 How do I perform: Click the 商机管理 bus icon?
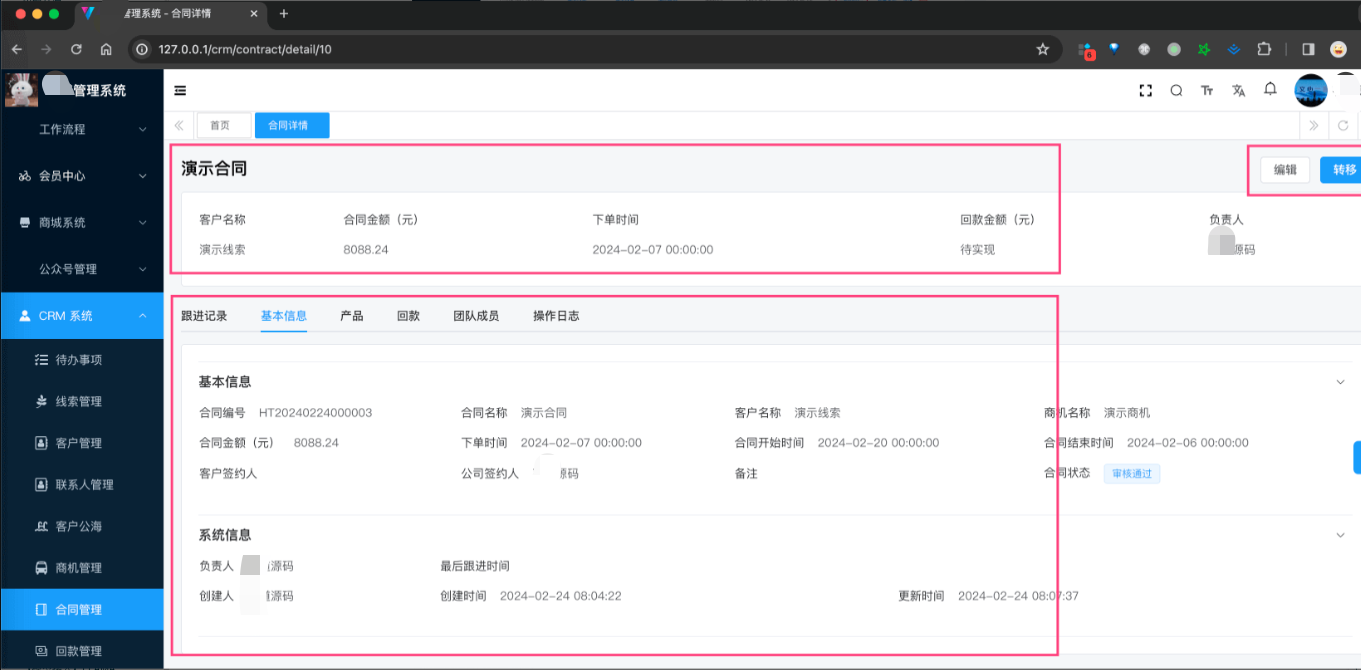pyautogui.click(x=41, y=568)
